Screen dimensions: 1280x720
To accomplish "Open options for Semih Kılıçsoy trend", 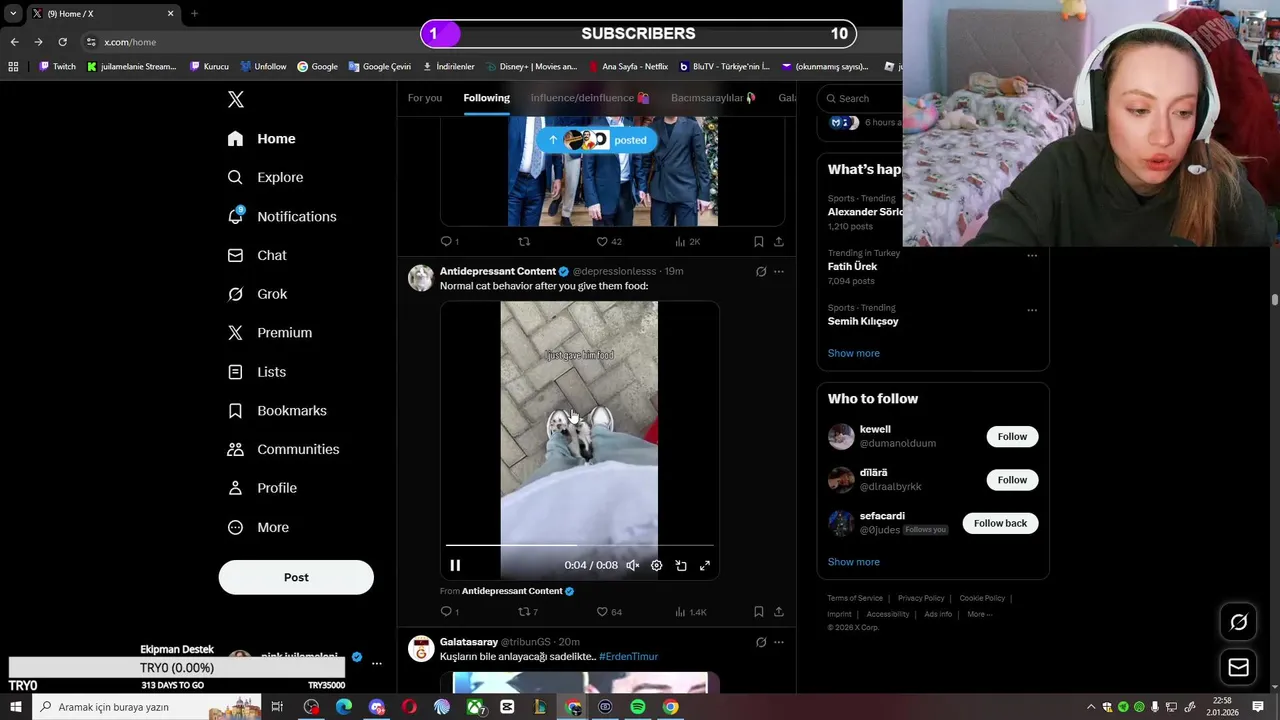I will [1032, 310].
